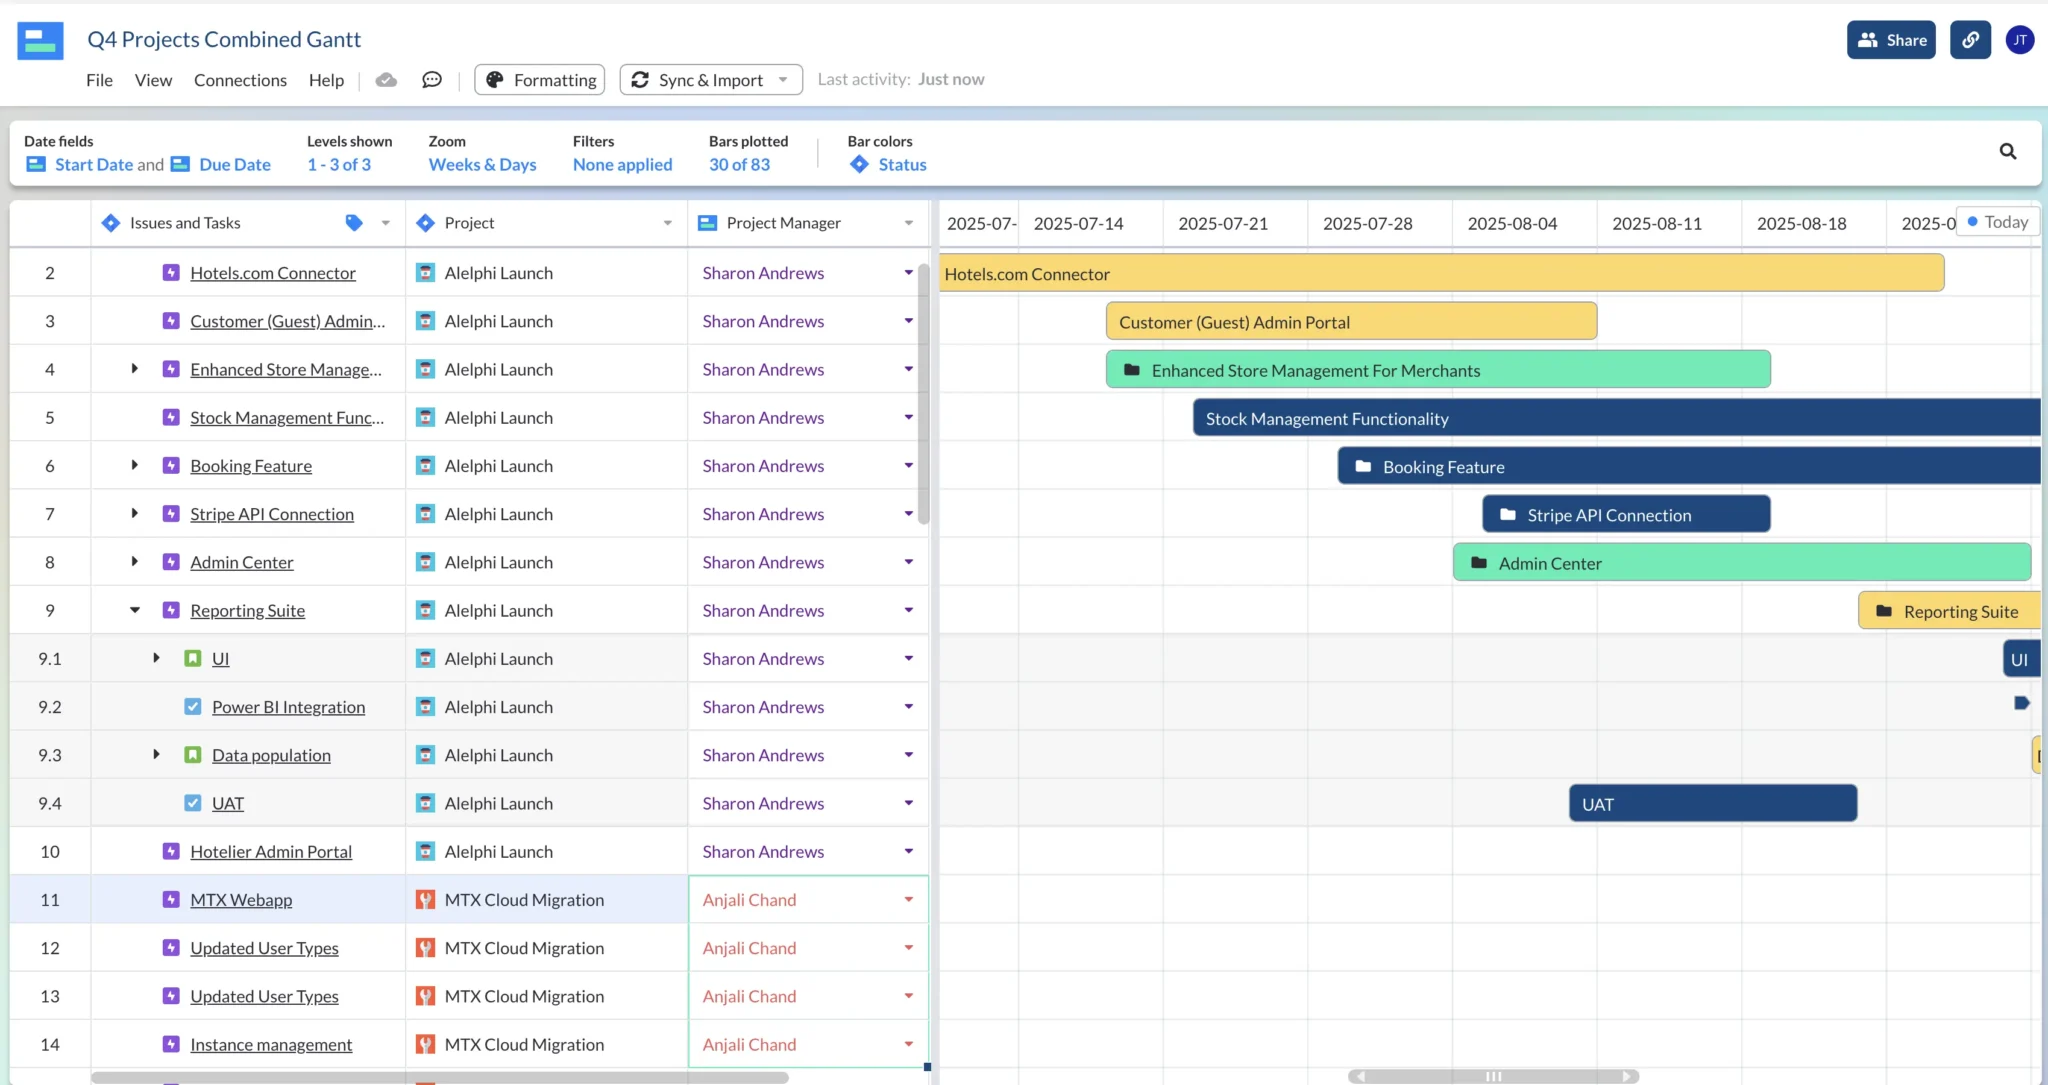Click the search magnifier icon
The width and height of the screenshot is (2048, 1085).
[x=2009, y=152]
